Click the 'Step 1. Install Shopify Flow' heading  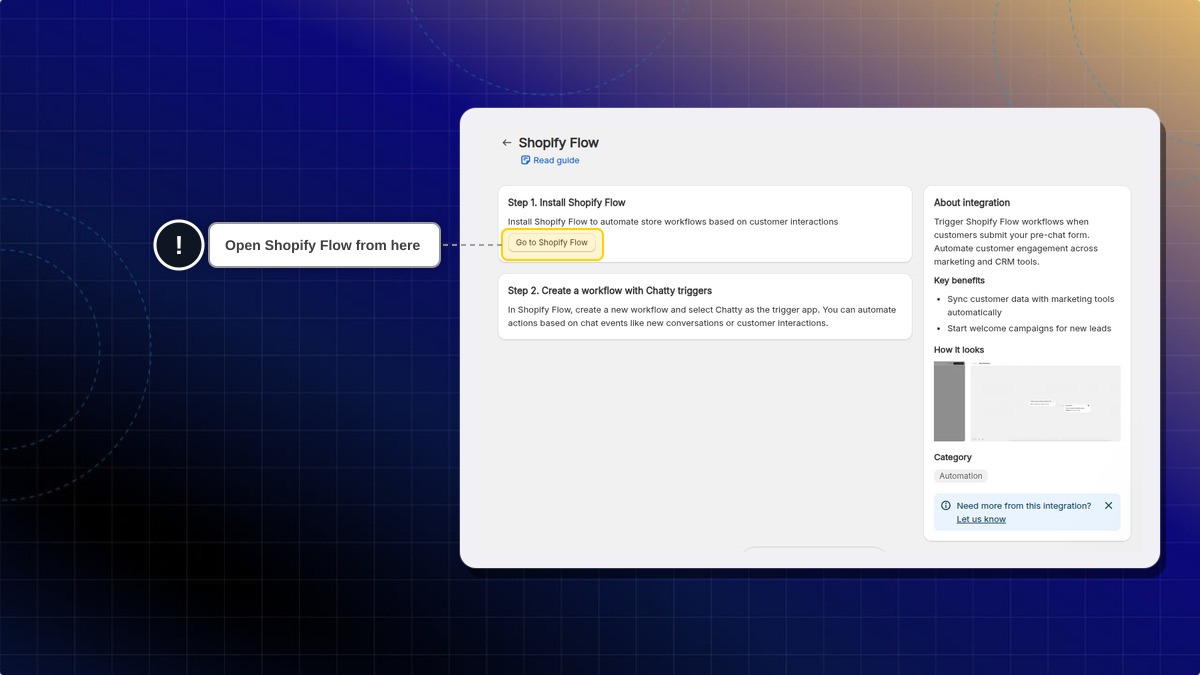pyautogui.click(x=567, y=203)
